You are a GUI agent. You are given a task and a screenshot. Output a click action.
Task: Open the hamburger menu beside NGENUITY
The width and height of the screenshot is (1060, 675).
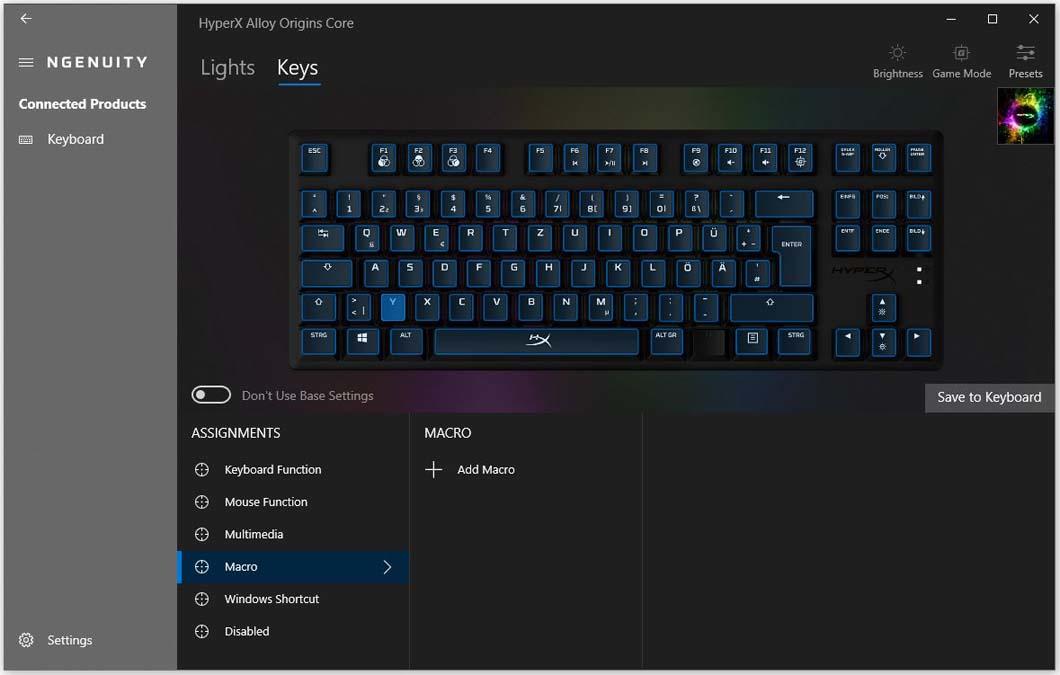pyautogui.click(x=26, y=62)
